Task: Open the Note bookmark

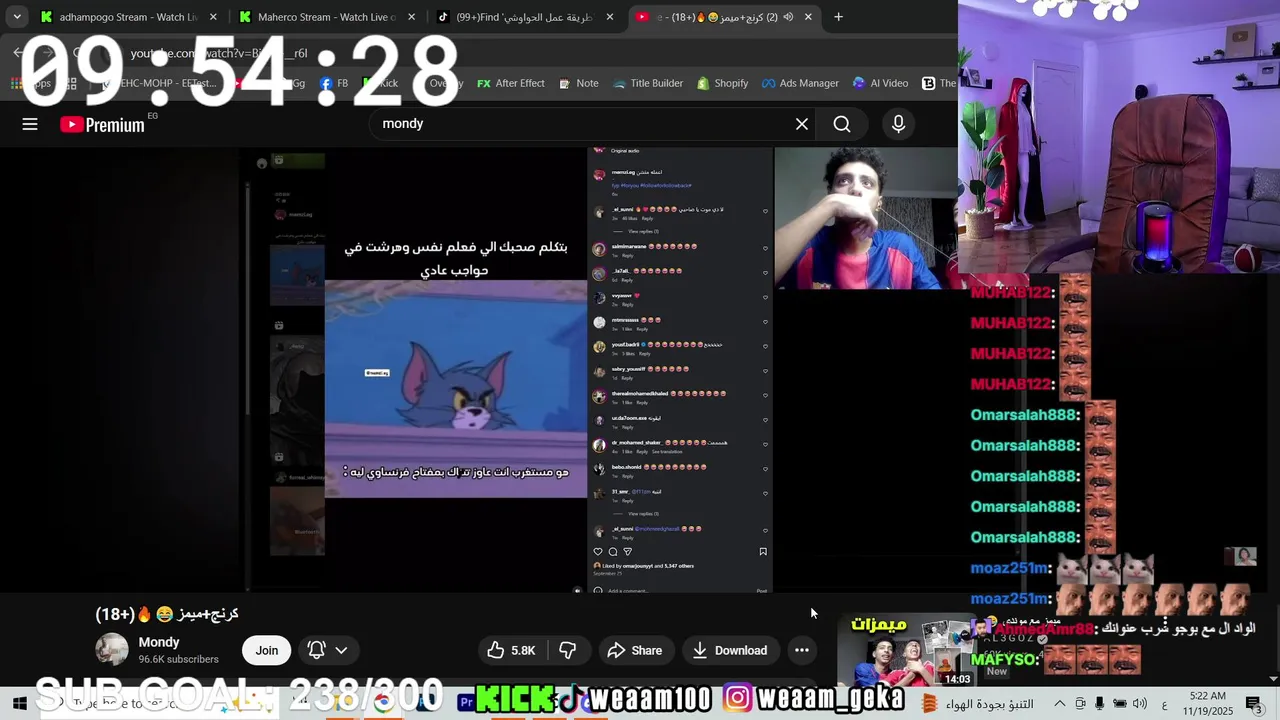Action: pos(578,83)
